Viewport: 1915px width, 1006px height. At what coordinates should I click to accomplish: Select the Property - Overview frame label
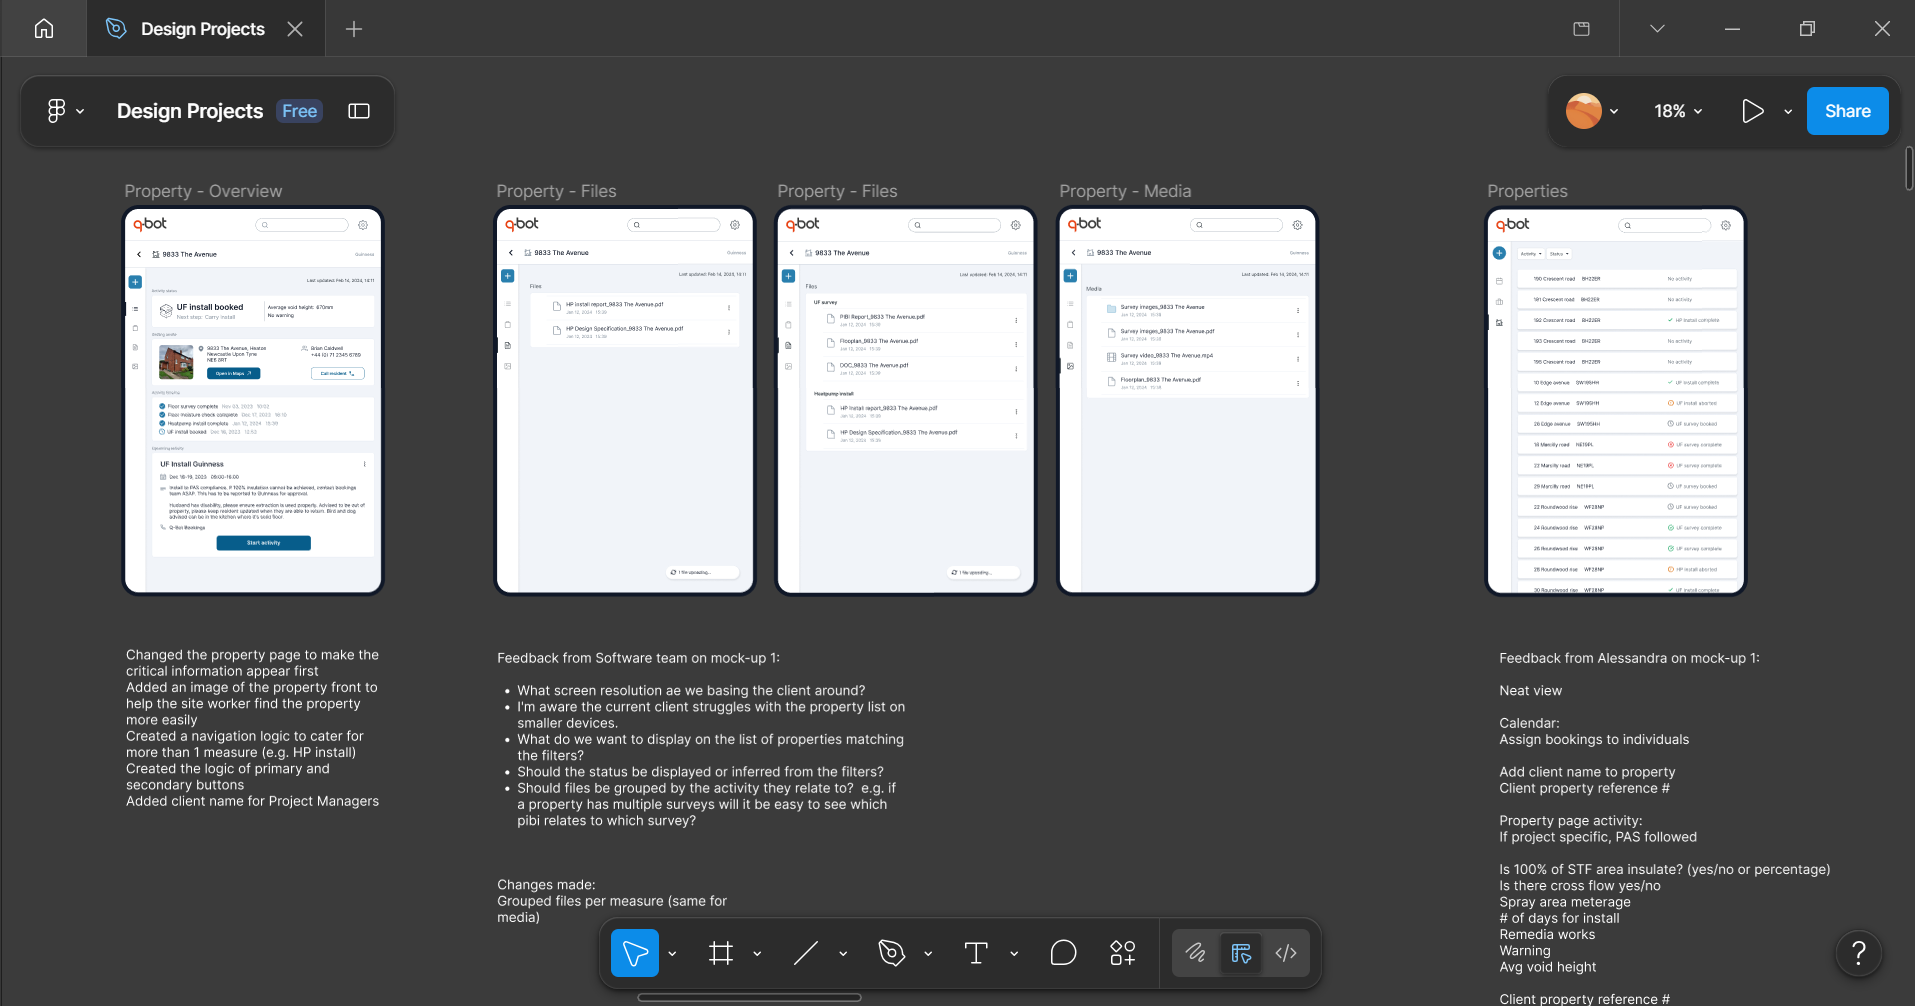203,191
